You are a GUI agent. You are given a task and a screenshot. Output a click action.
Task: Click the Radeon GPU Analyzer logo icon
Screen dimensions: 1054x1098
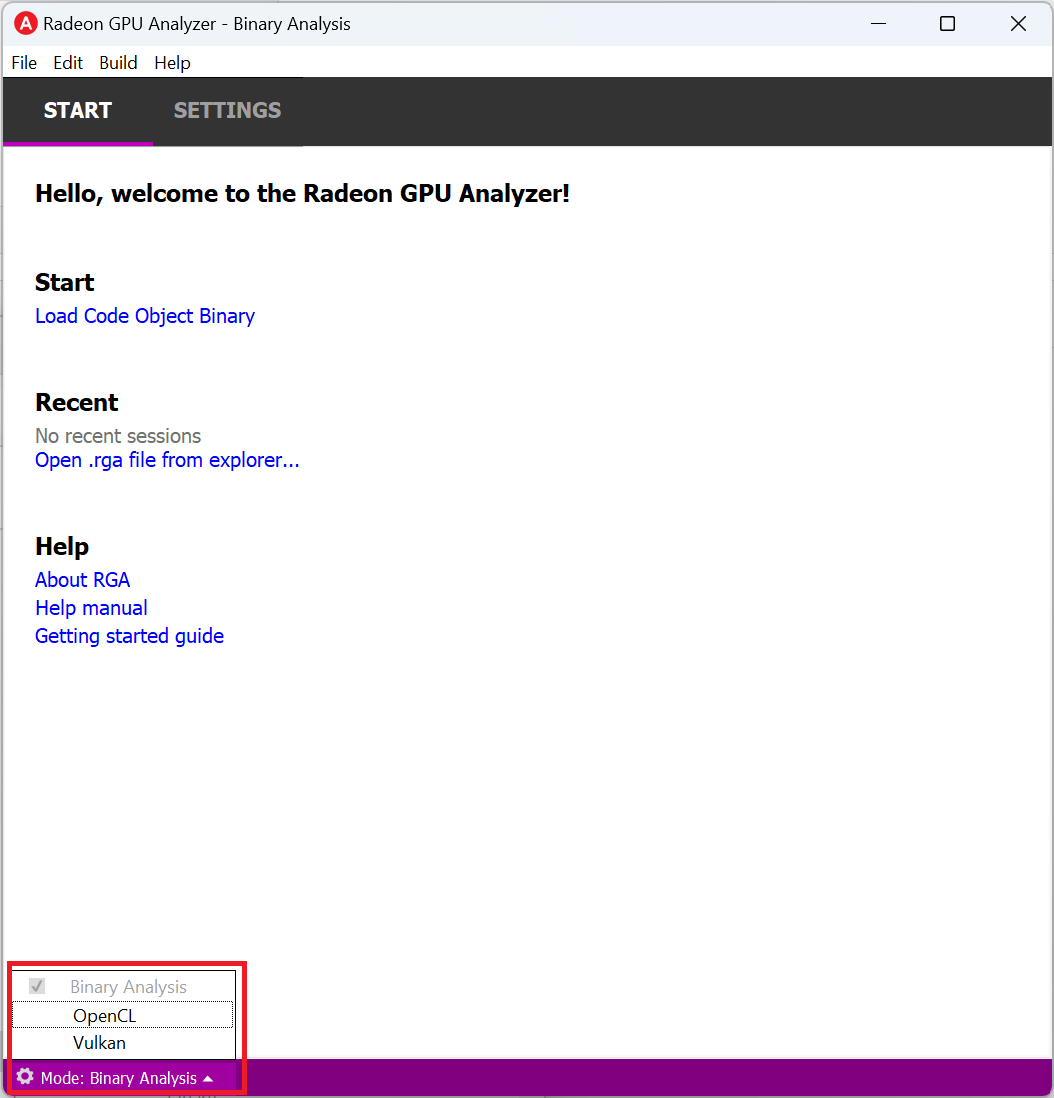[26, 24]
